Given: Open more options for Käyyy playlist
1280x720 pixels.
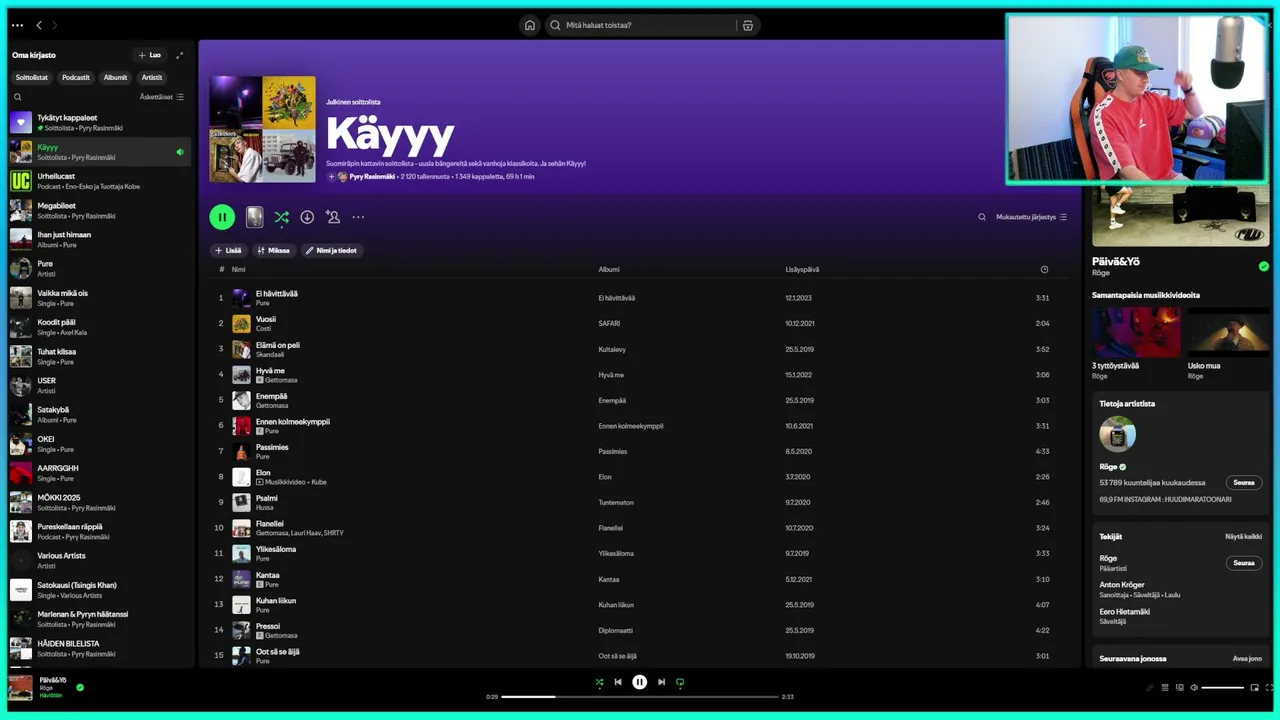Looking at the screenshot, I should point(358,217).
